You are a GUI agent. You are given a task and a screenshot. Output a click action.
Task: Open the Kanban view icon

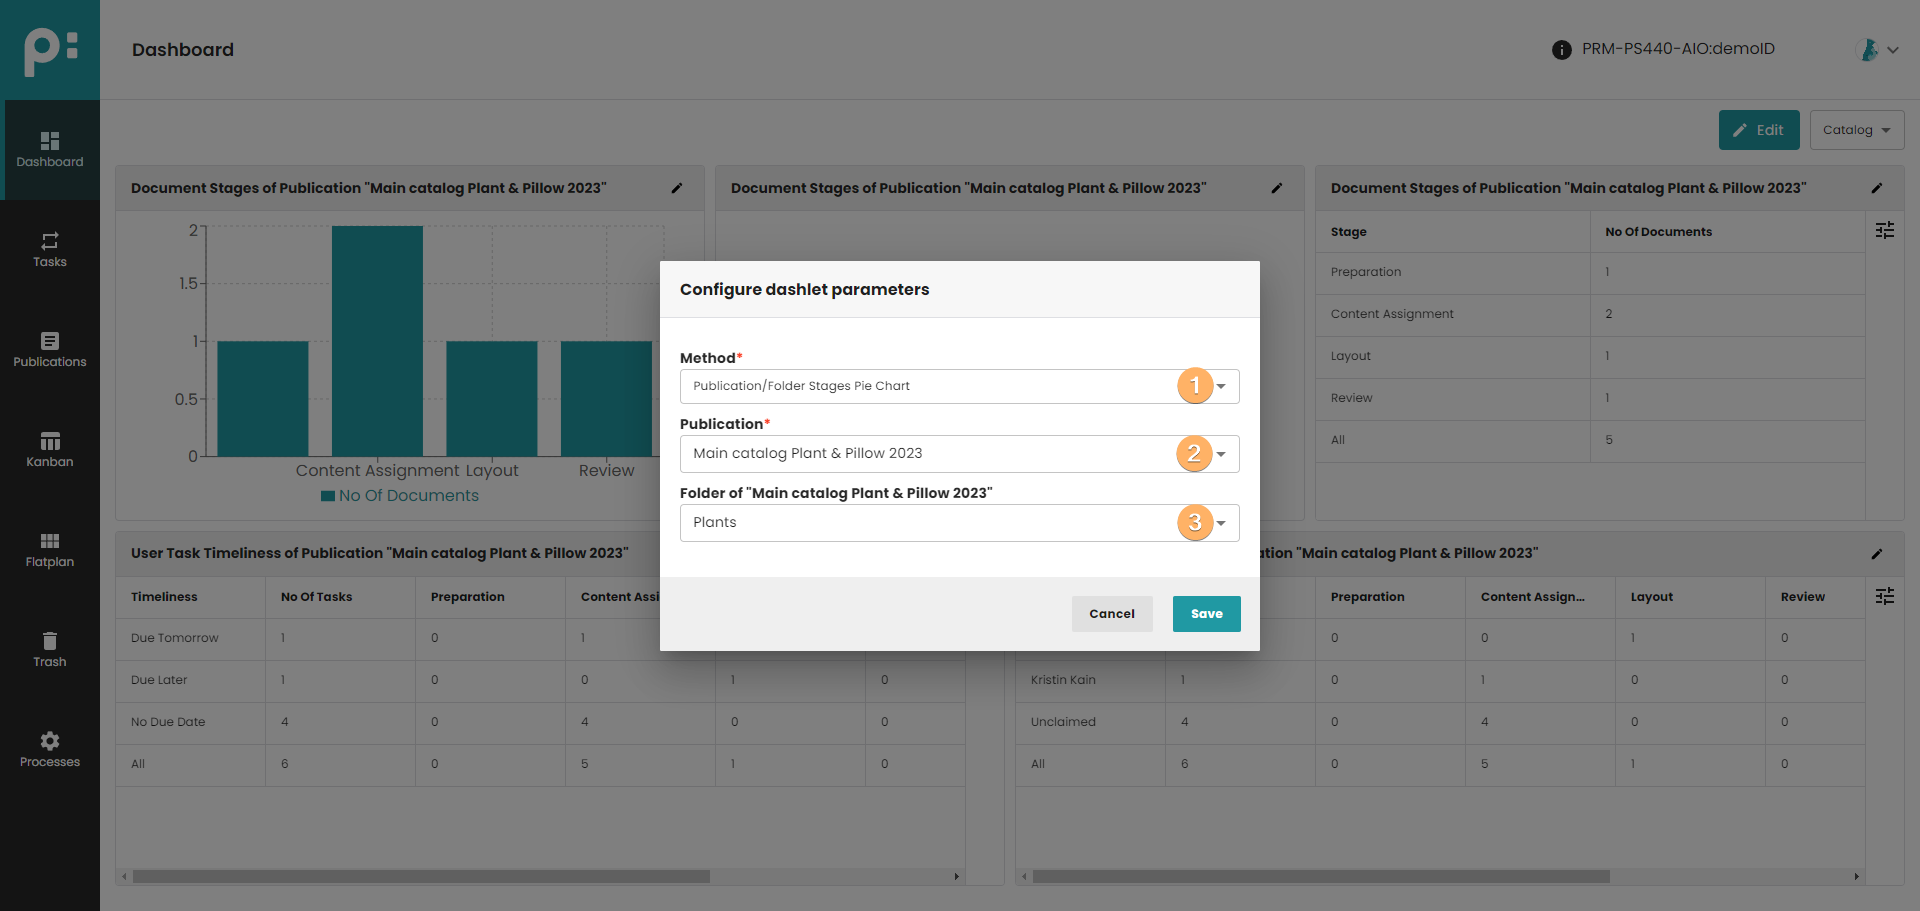49,441
